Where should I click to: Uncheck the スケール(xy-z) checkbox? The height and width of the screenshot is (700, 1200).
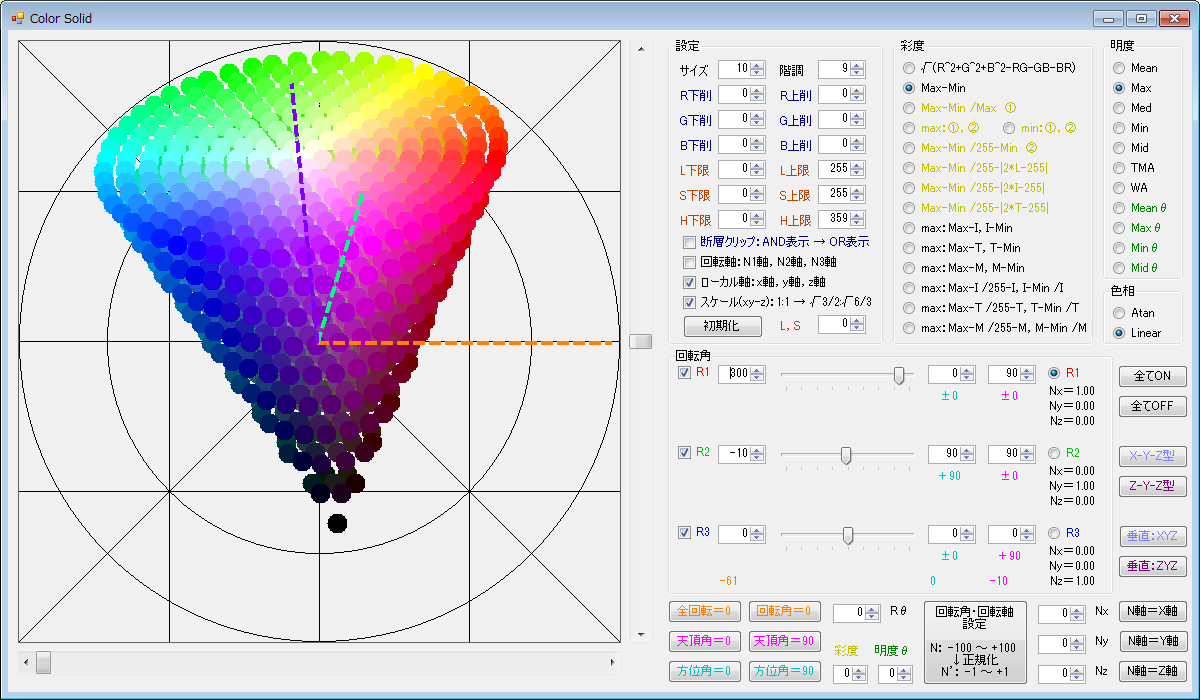tap(689, 302)
